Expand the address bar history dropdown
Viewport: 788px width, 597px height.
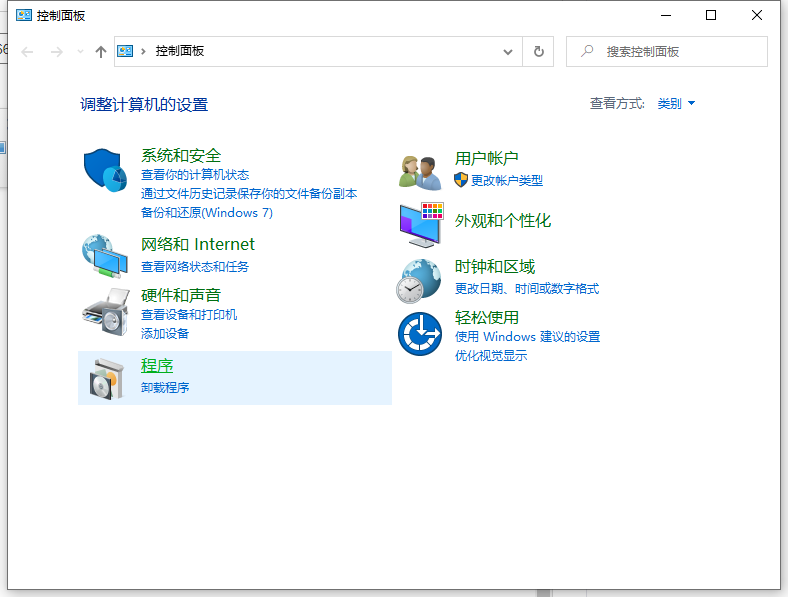[x=508, y=51]
